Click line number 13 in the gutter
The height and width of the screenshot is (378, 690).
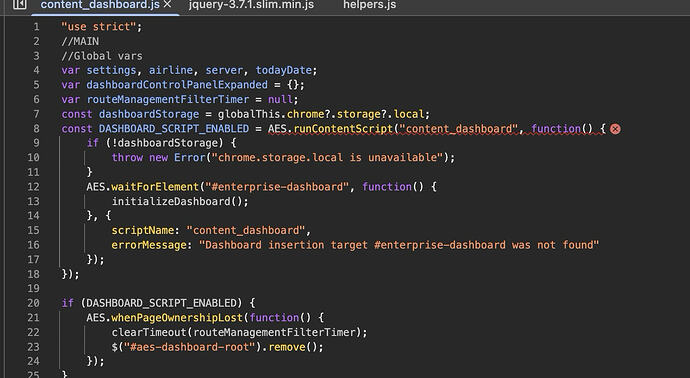click(x=33, y=202)
